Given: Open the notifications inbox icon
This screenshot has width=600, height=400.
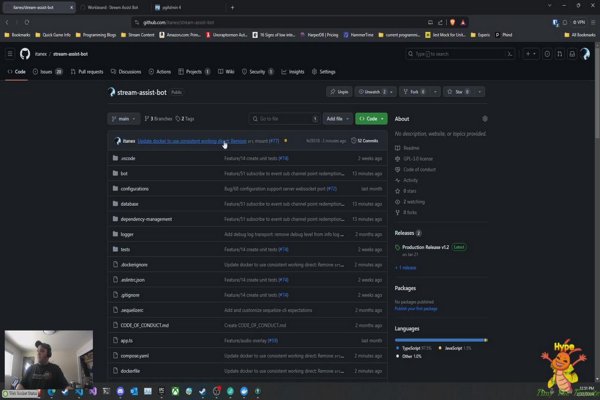Looking at the screenshot, I should coord(572,54).
